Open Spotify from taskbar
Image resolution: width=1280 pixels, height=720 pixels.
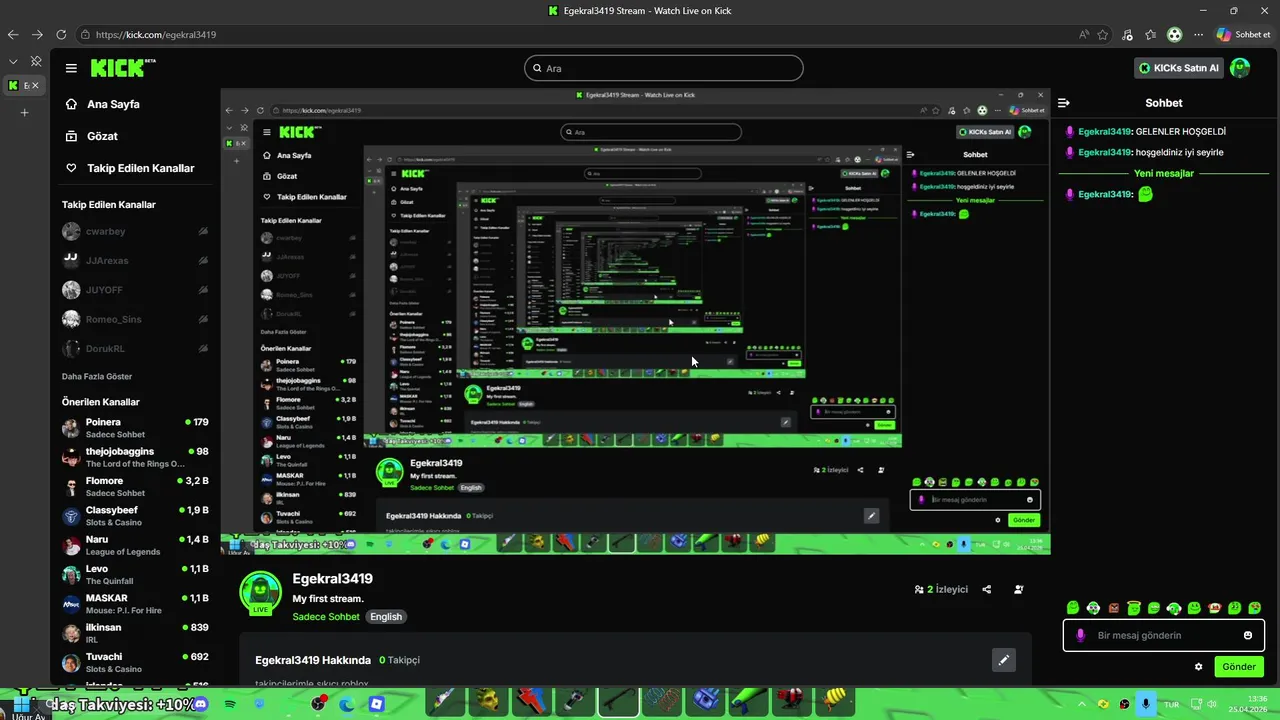pyautogui.click(x=230, y=705)
